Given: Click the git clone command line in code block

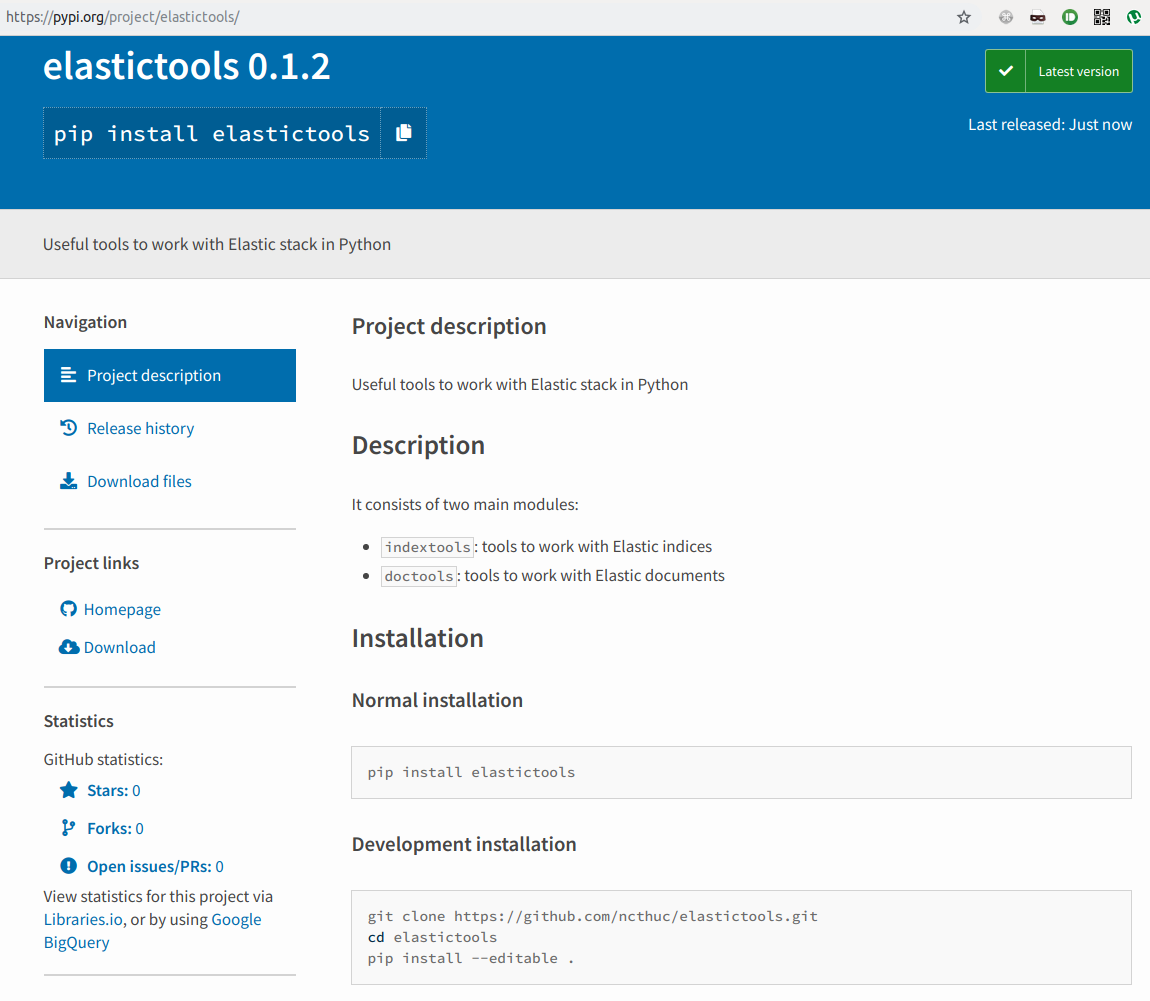Looking at the screenshot, I should pyautogui.click(x=593, y=916).
